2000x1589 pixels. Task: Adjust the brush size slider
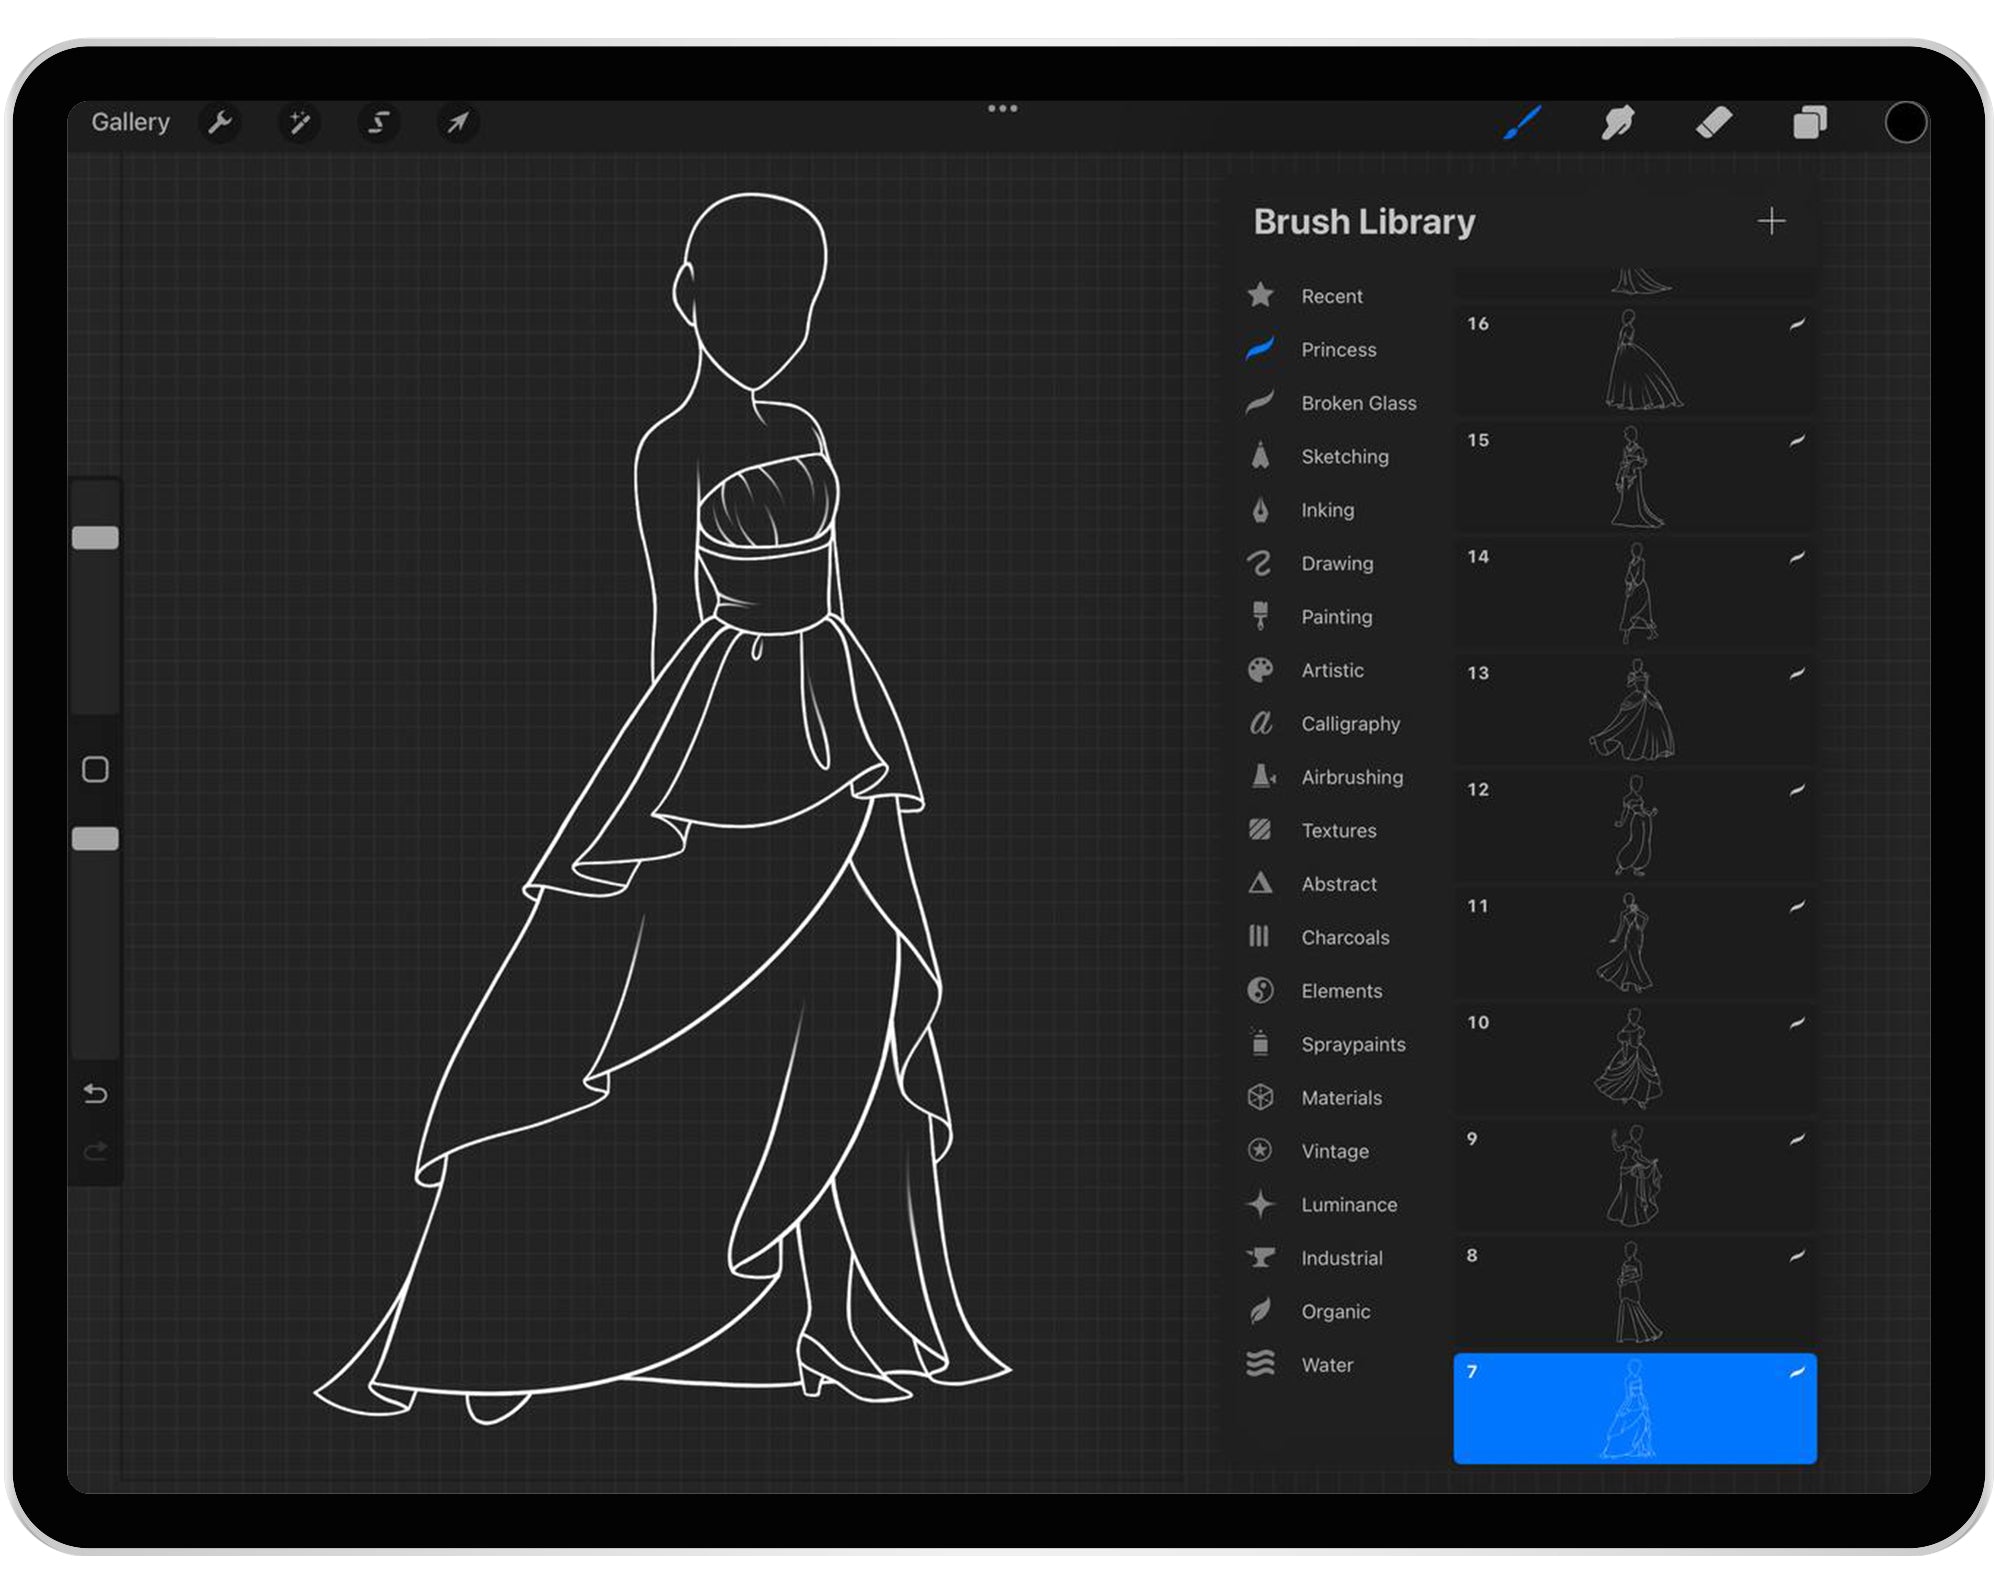click(96, 537)
